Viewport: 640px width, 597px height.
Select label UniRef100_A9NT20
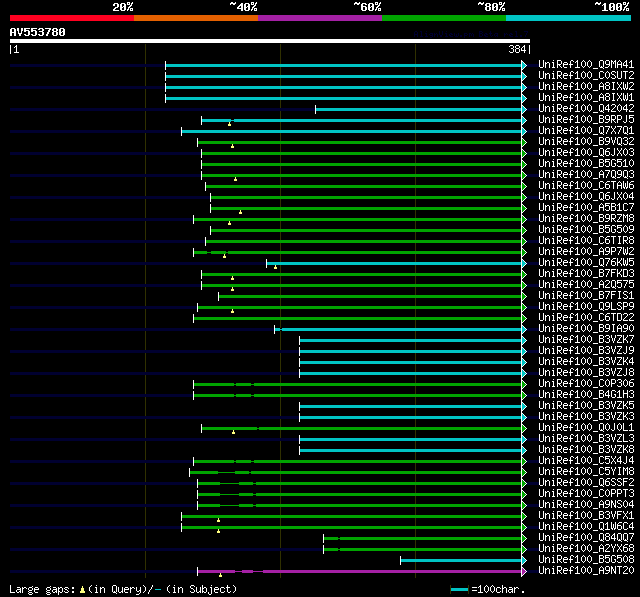586,571
